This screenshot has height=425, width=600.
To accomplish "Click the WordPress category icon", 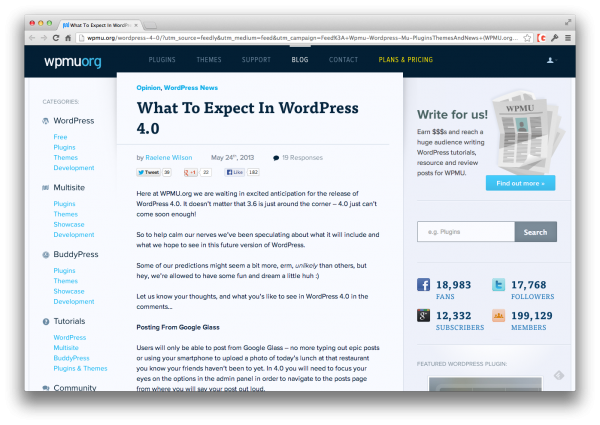I will [46, 121].
